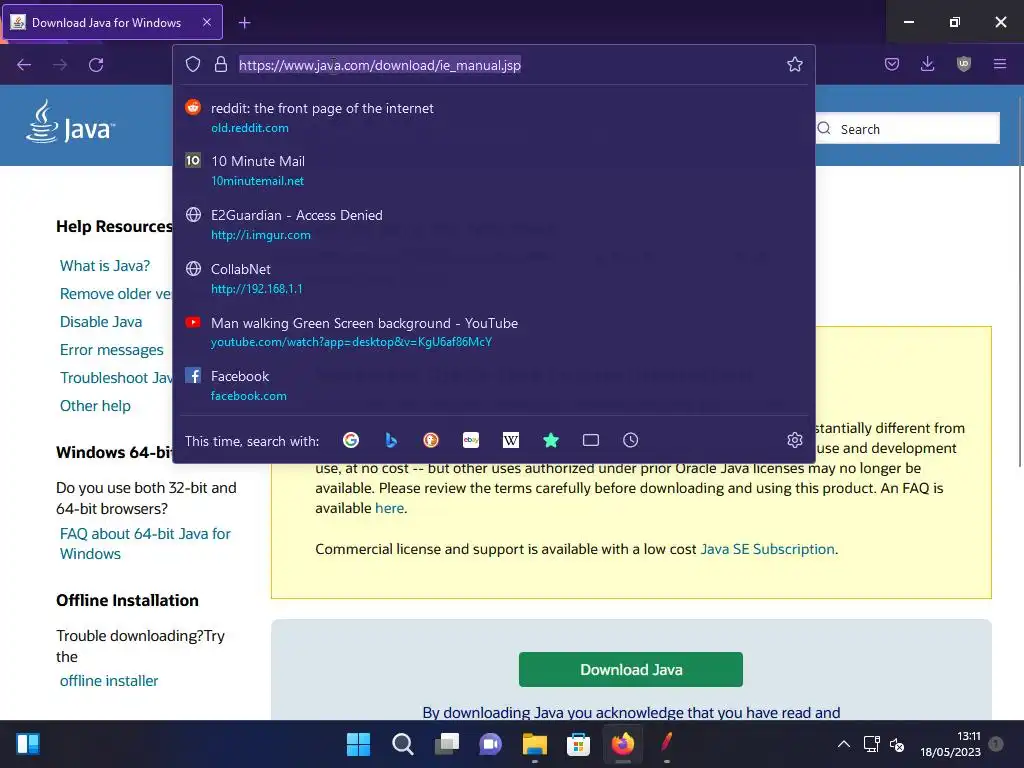
Task: Choose the E2Guardian Access Denied suggestion
Action: (x=493, y=225)
